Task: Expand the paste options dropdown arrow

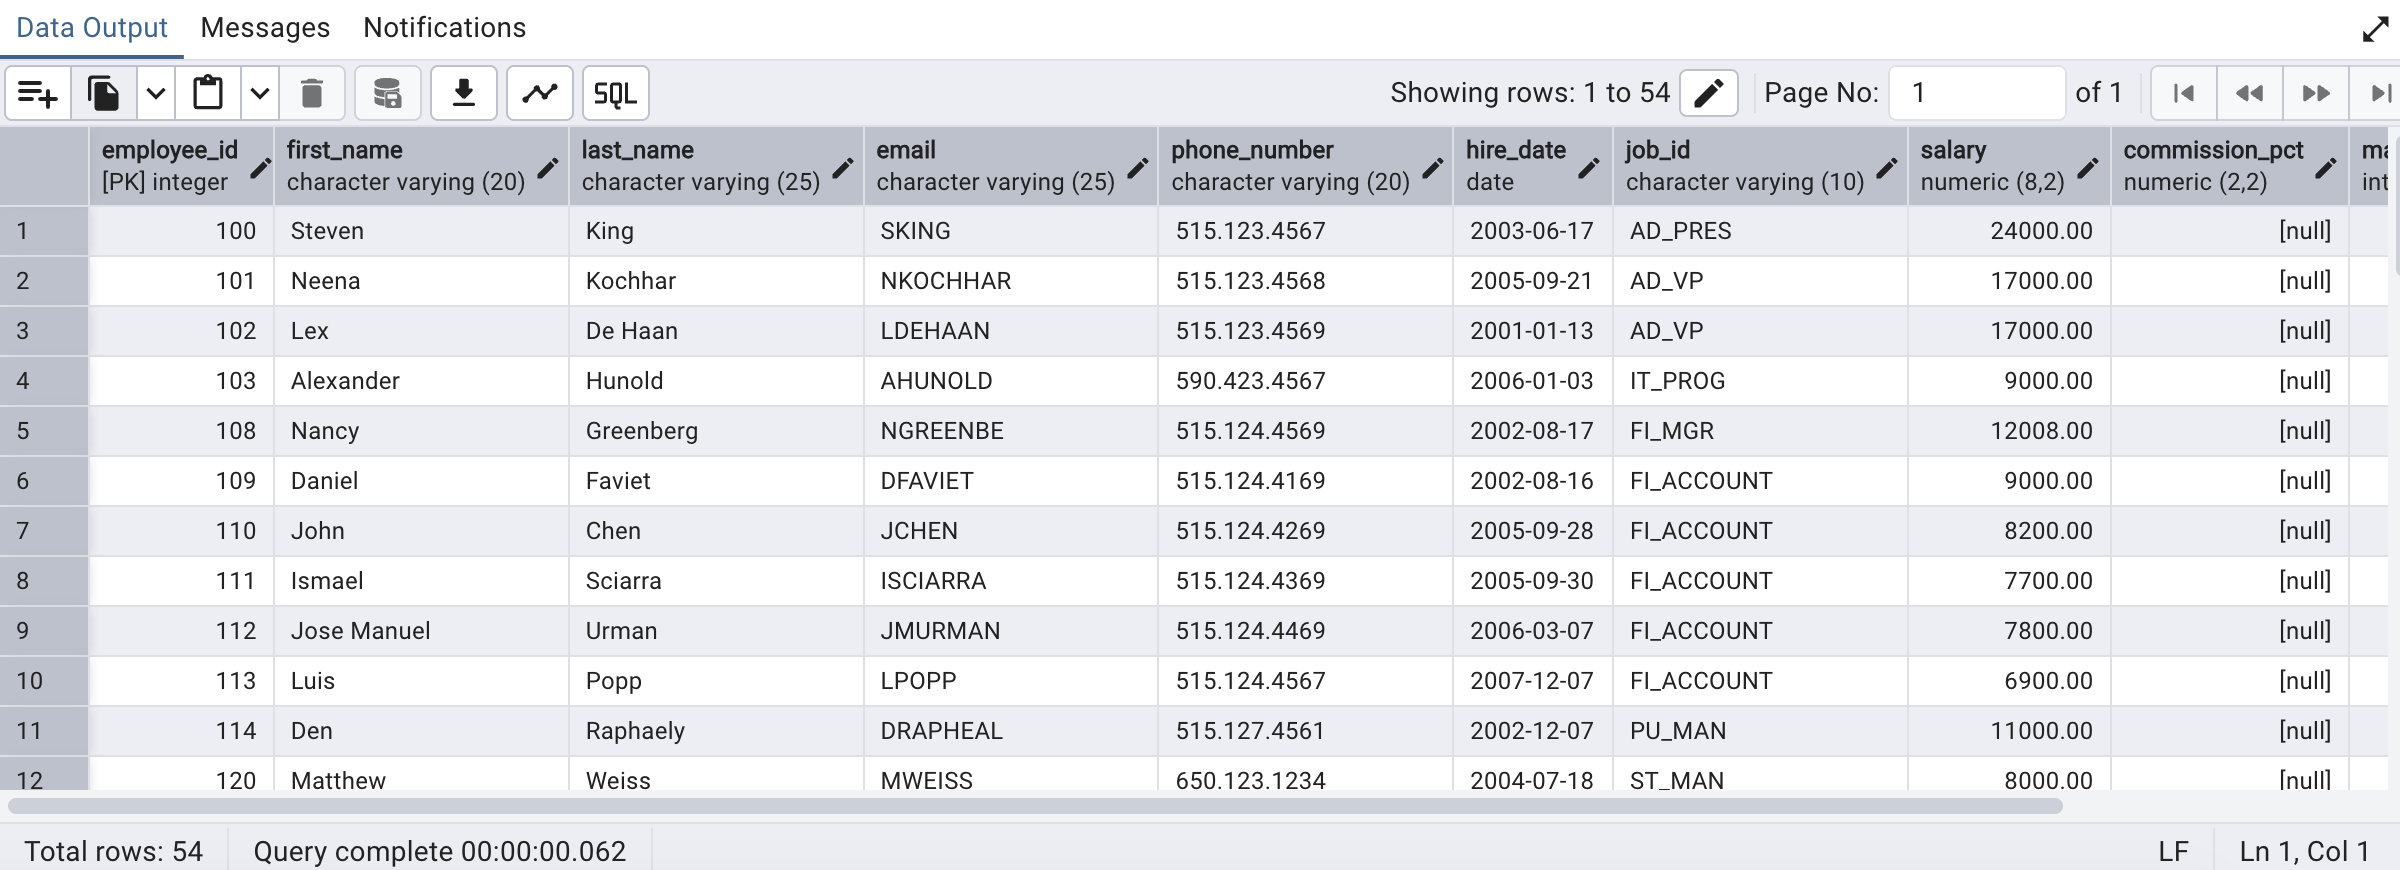Action: [260, 94]
